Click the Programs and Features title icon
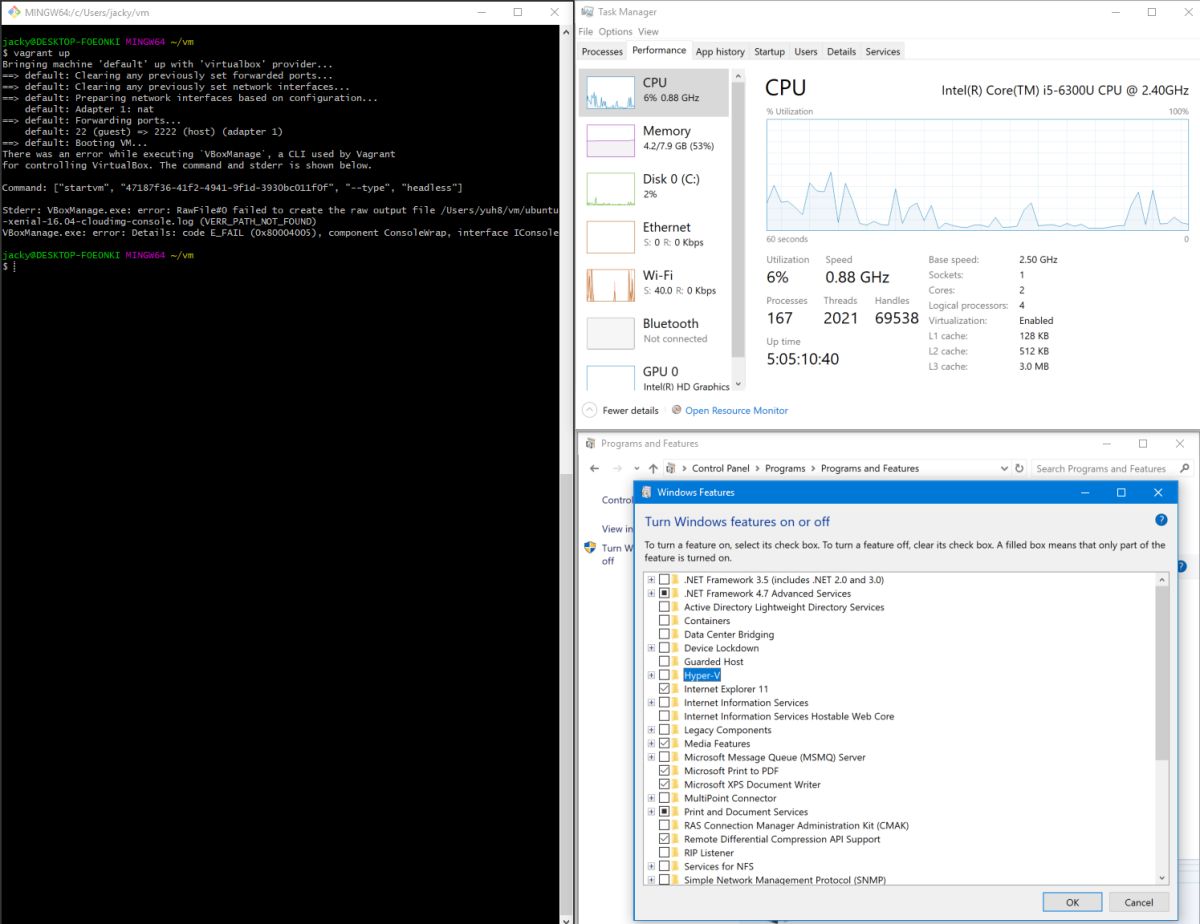The image size is (1200, 924). click(591, 443)
